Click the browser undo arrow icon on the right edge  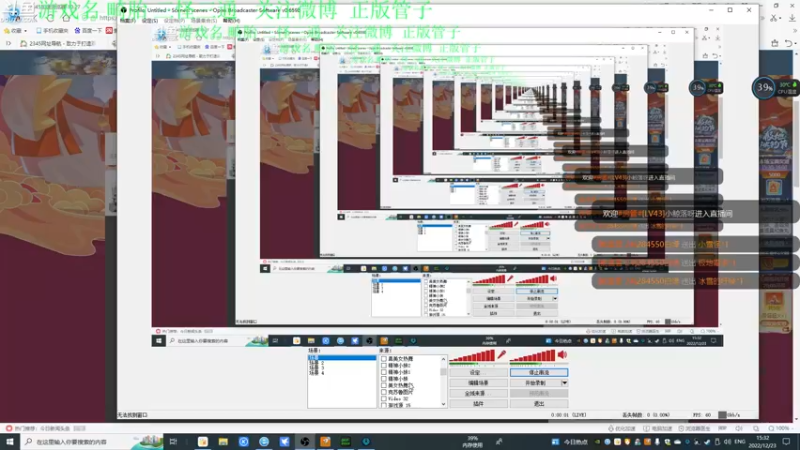tap(789, 43)
